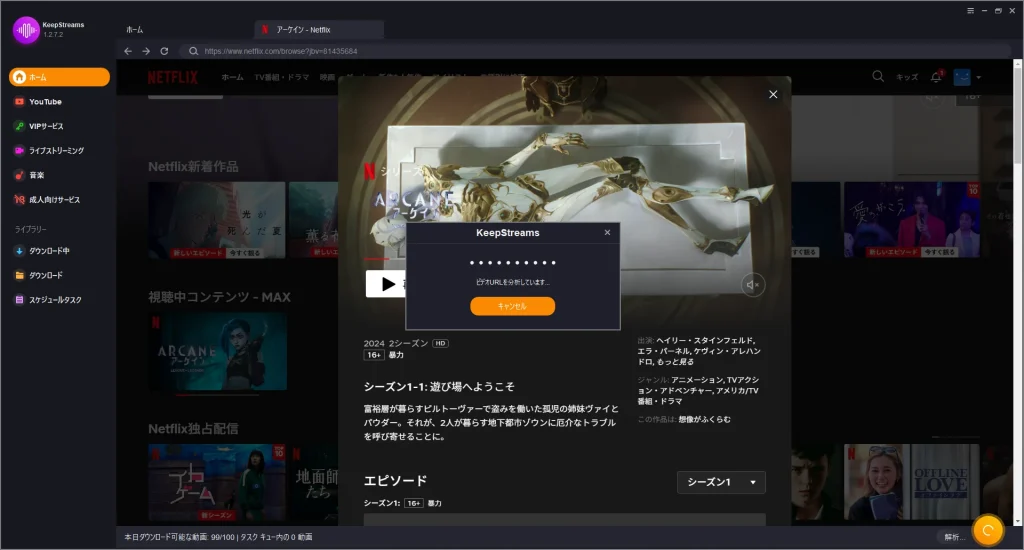This screenshot has height=550, width=1024.
Task: Open キッズ link in Netflix header
Action: (x=906, y=77)
